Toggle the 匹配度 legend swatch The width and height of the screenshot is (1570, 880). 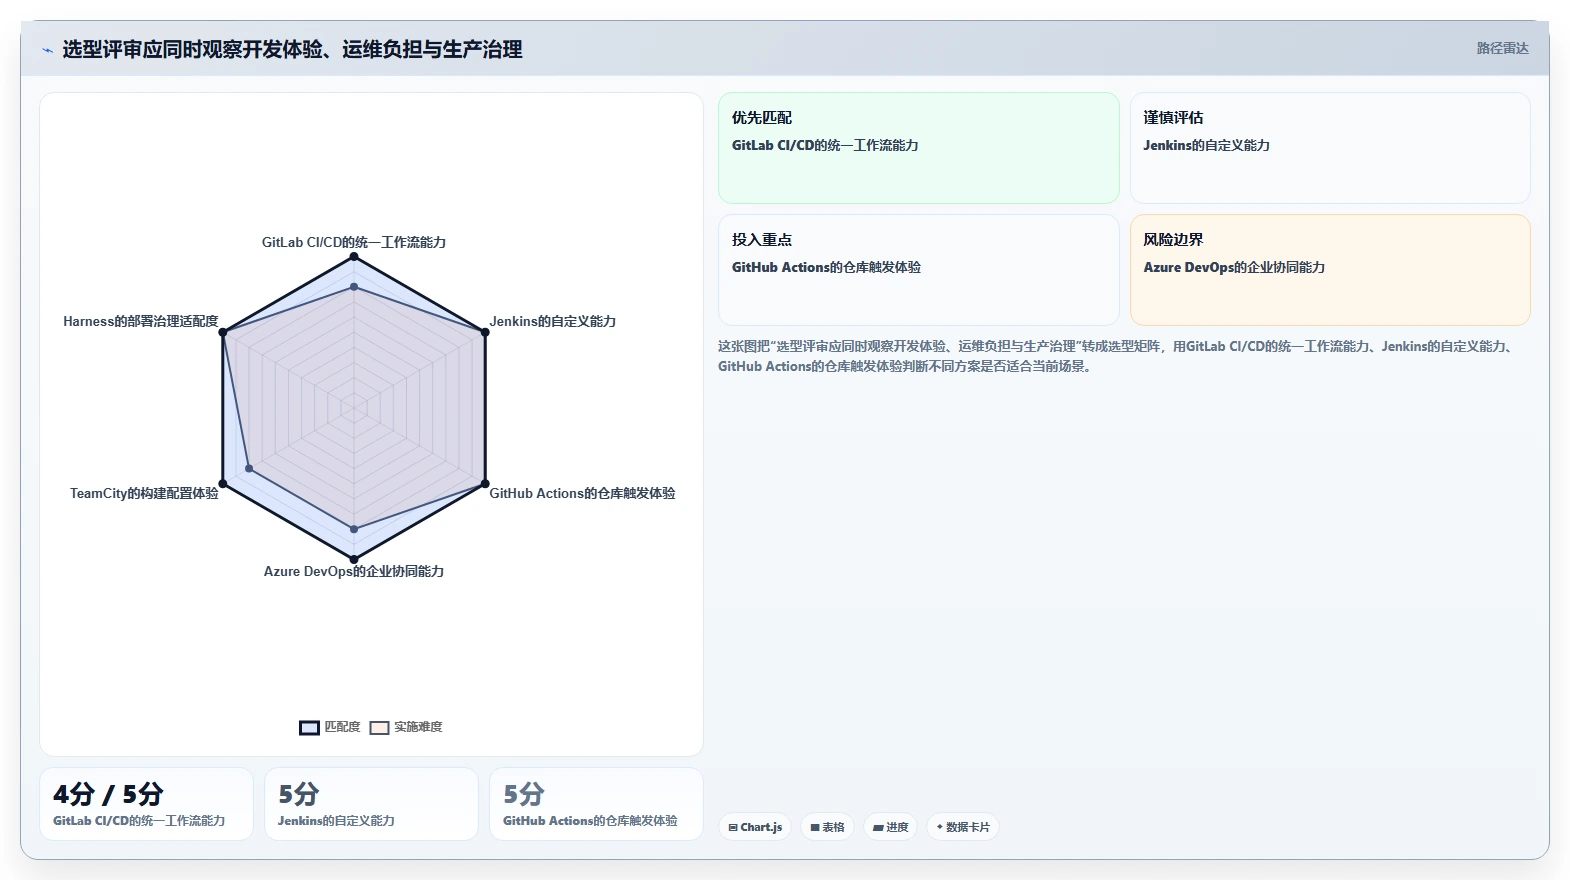pos(309,727)
